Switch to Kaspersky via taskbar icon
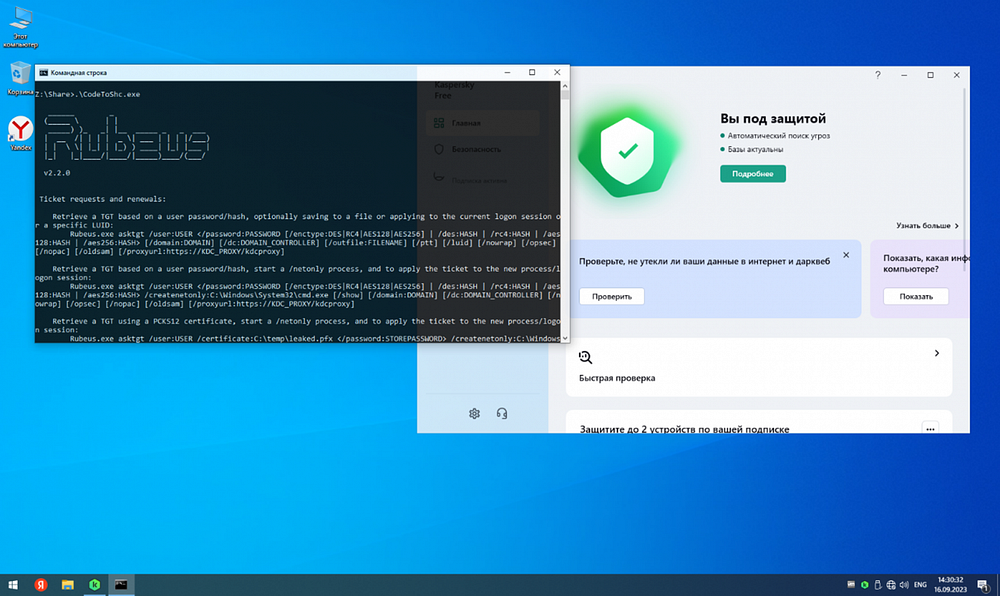Viewport: 1000px width, 596px height. [x=94, y=585]
